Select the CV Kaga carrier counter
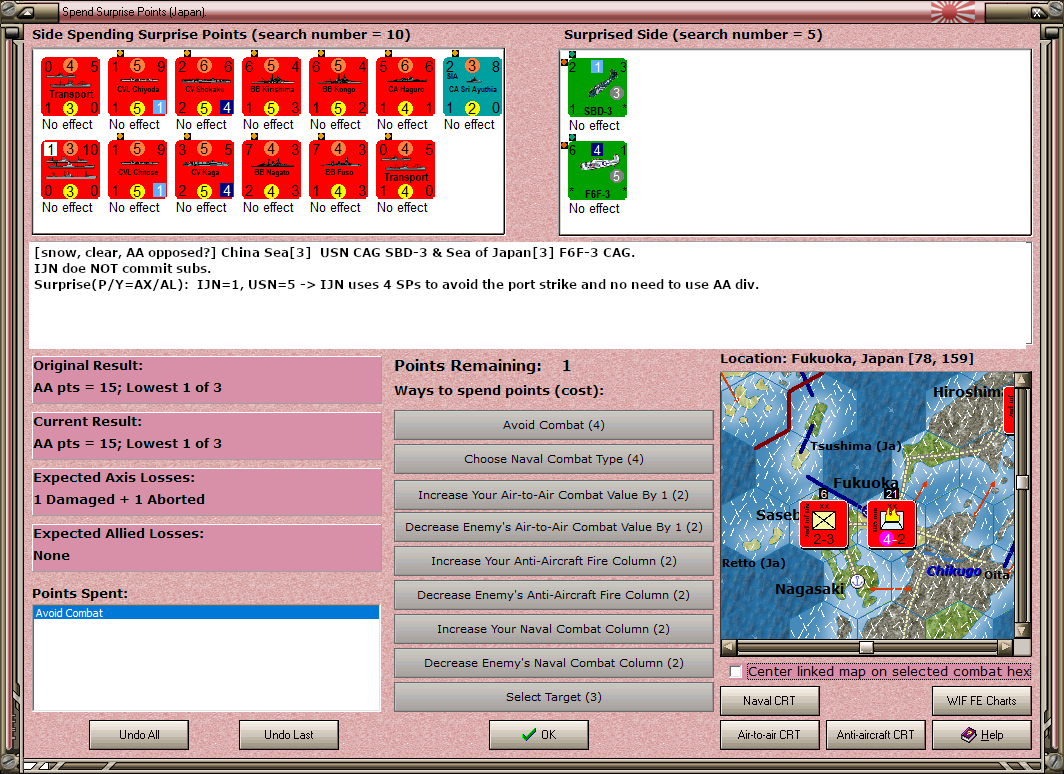Viewport: 1064px width, 774px height. (205, 170)
